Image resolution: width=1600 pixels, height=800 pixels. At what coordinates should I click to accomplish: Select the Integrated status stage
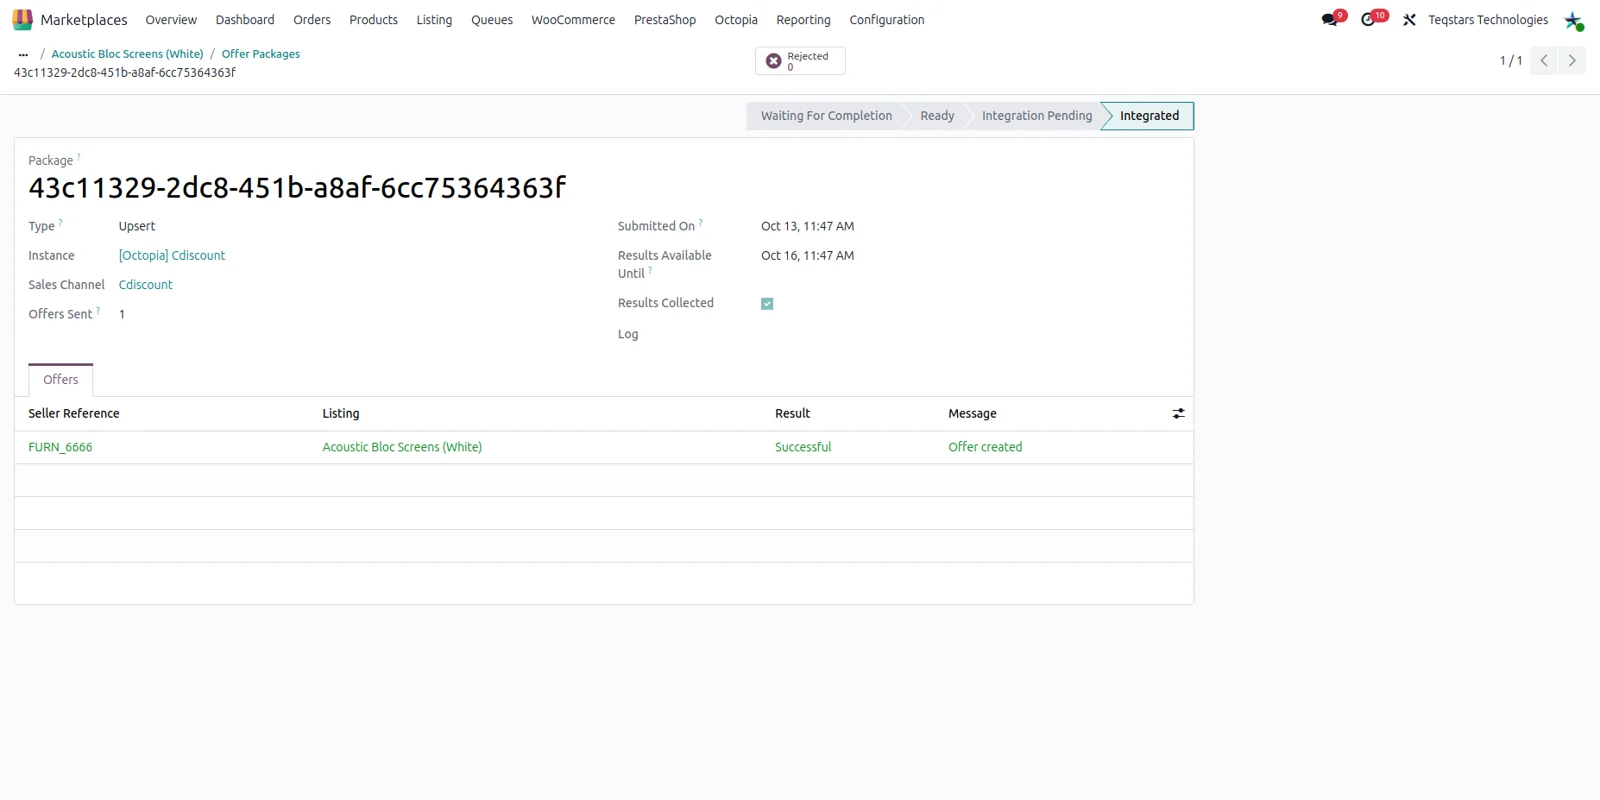pyautogui.click(x=1149, y=116)
